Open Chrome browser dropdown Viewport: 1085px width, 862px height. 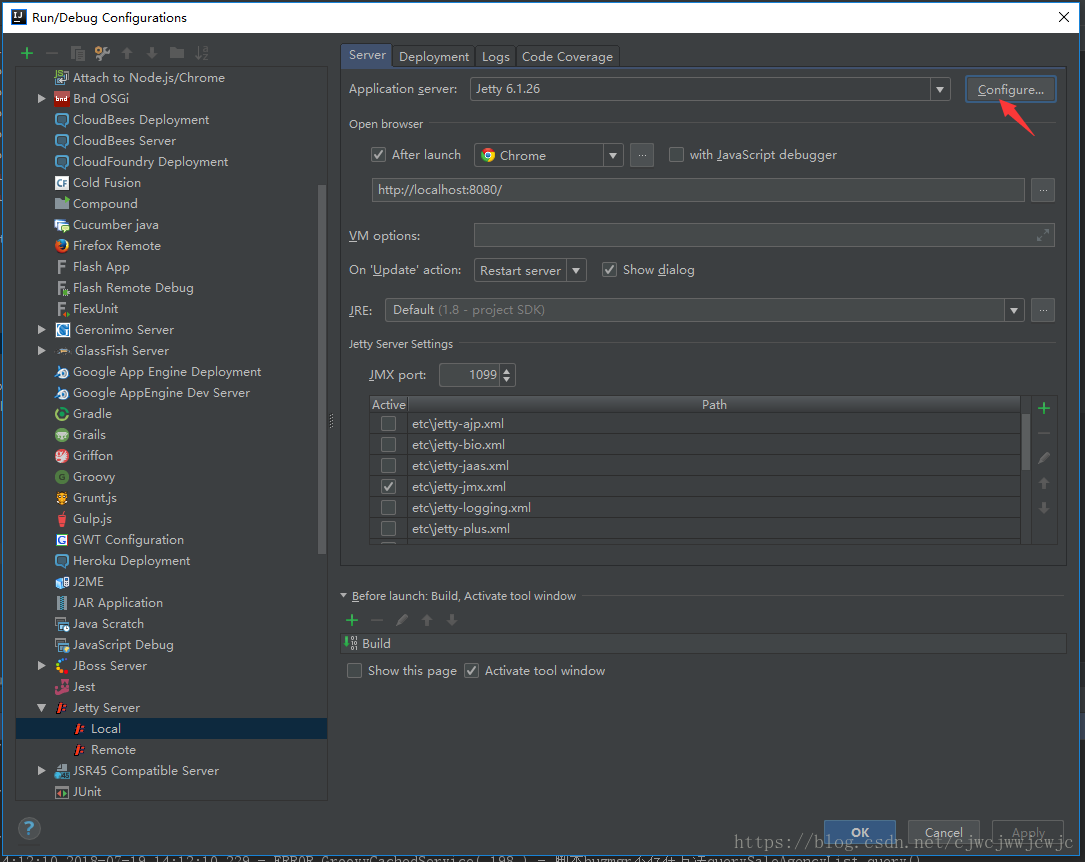(x=612, y=156)
